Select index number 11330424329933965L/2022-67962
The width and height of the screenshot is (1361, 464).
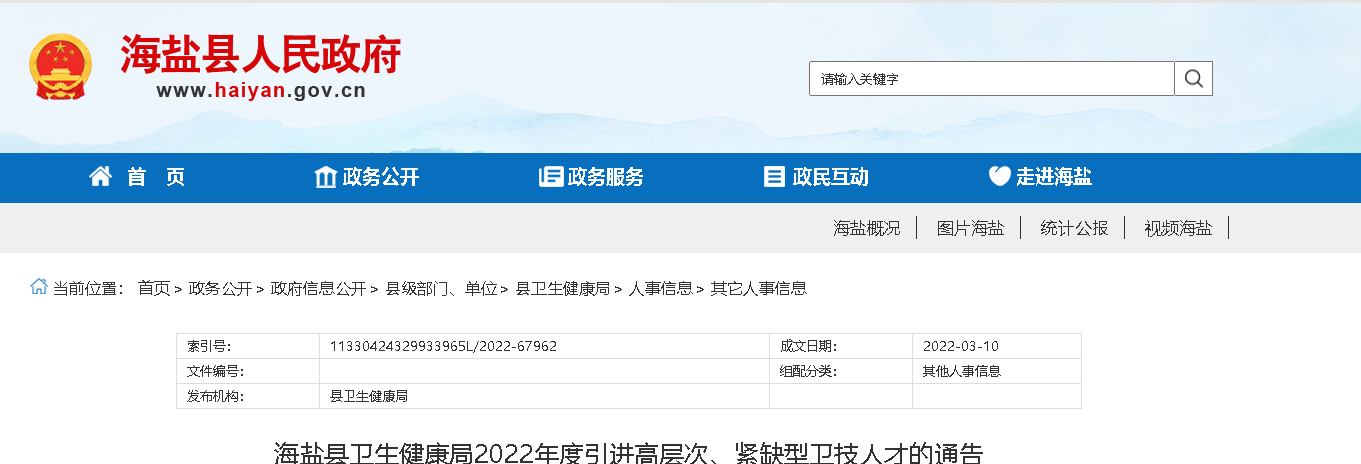443,346
